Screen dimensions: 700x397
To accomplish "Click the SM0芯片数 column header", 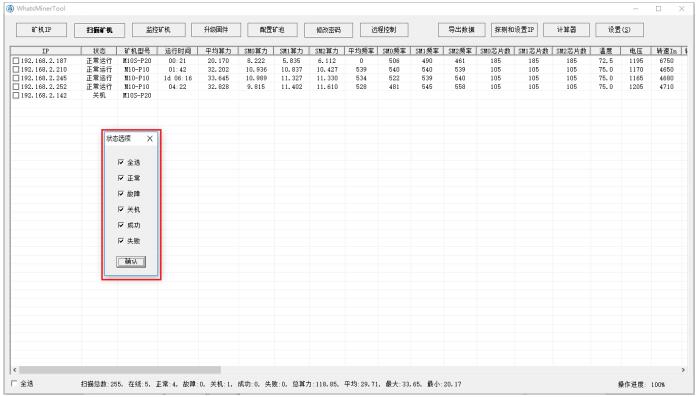I will pos(496,51).
